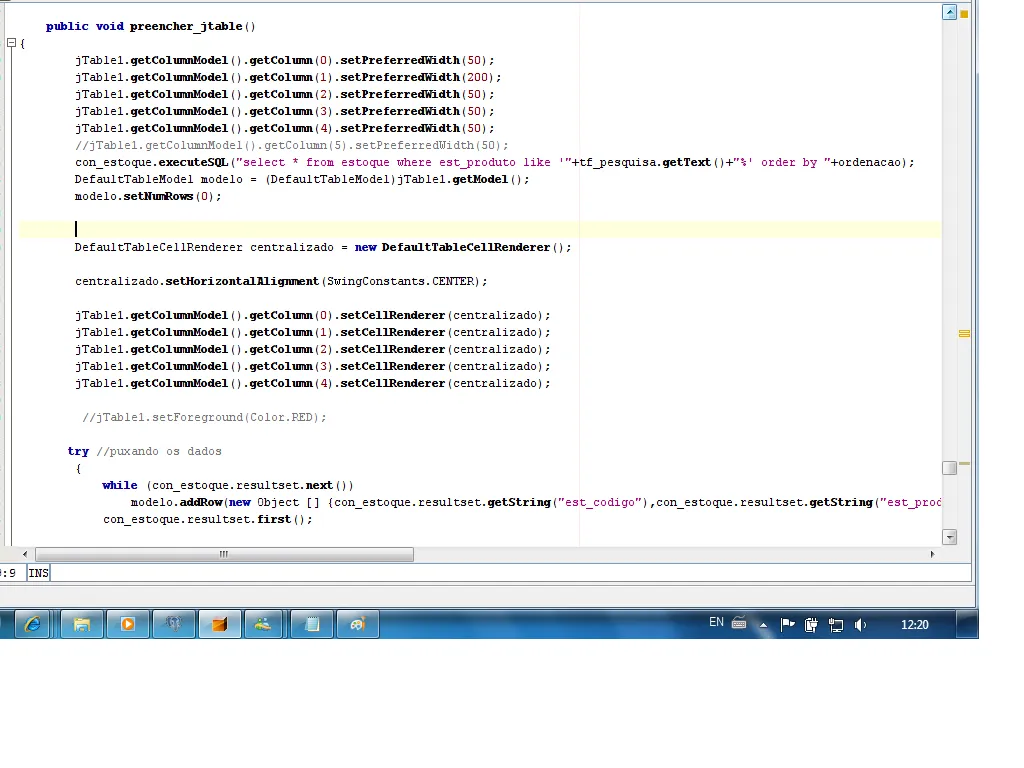
Task: Click the EN language indicator
Action: [x=716, y=622]
